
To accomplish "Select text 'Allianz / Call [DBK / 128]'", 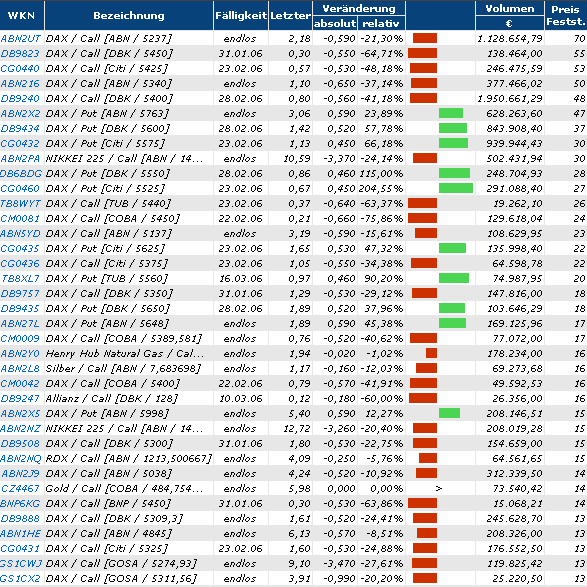I will click(x=112, y=398).
